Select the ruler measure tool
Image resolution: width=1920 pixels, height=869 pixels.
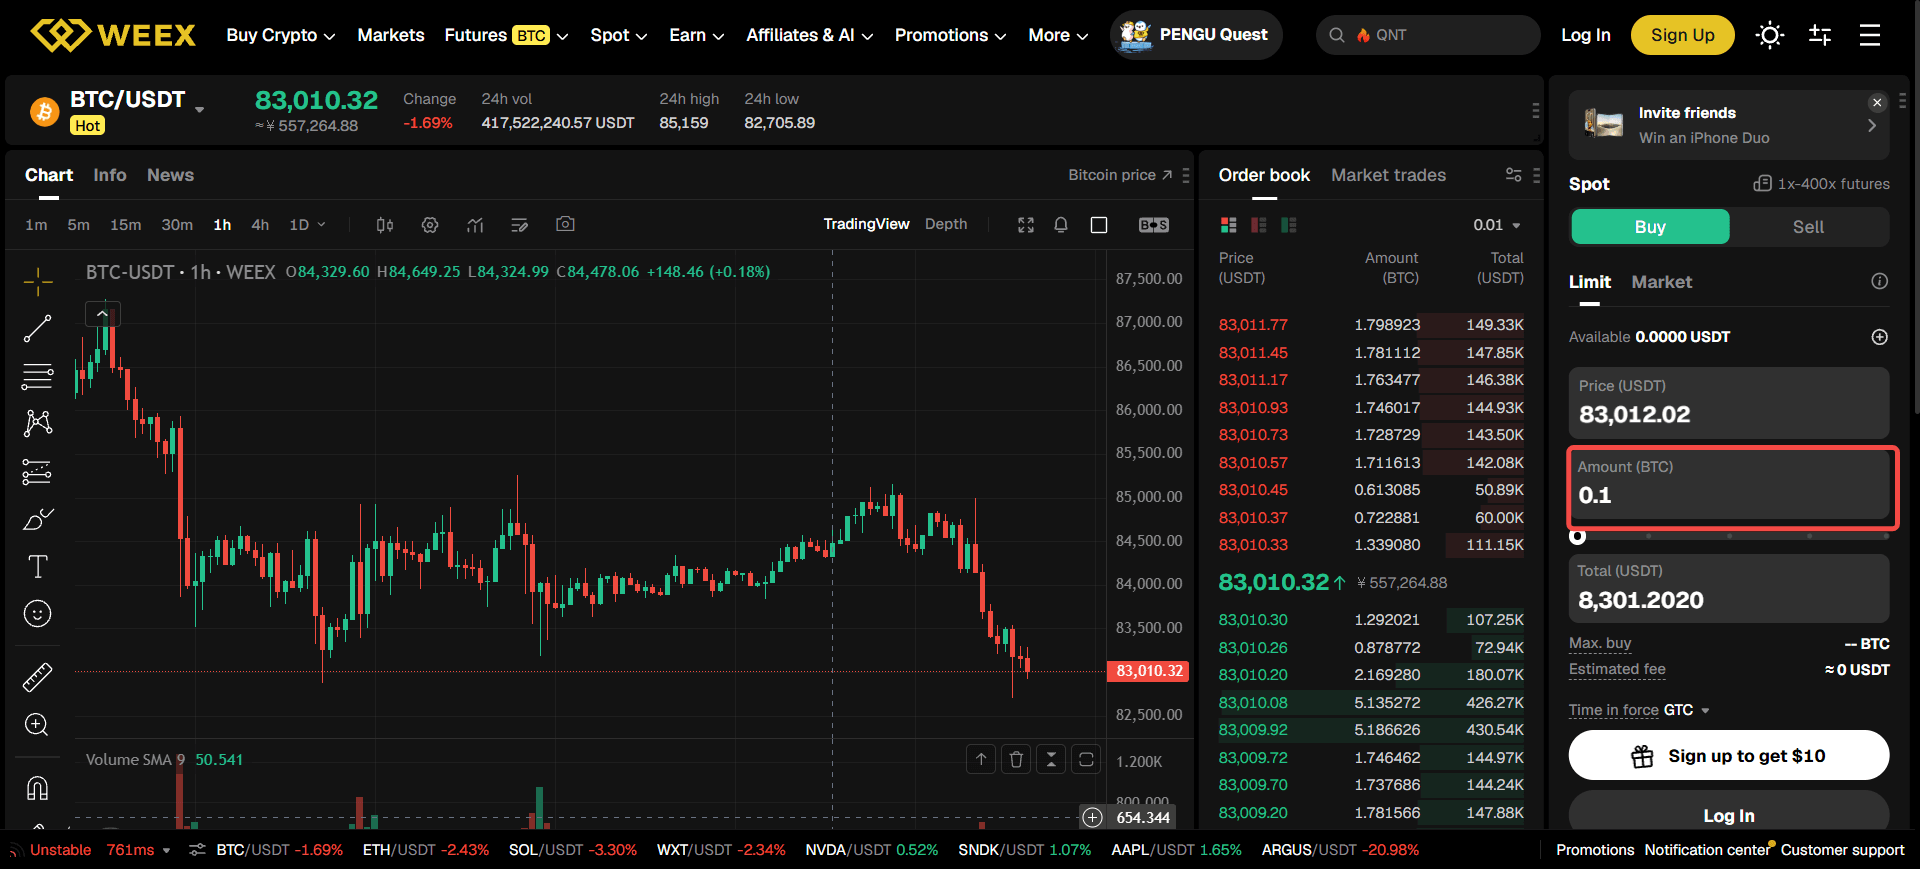tap(38, 677)
